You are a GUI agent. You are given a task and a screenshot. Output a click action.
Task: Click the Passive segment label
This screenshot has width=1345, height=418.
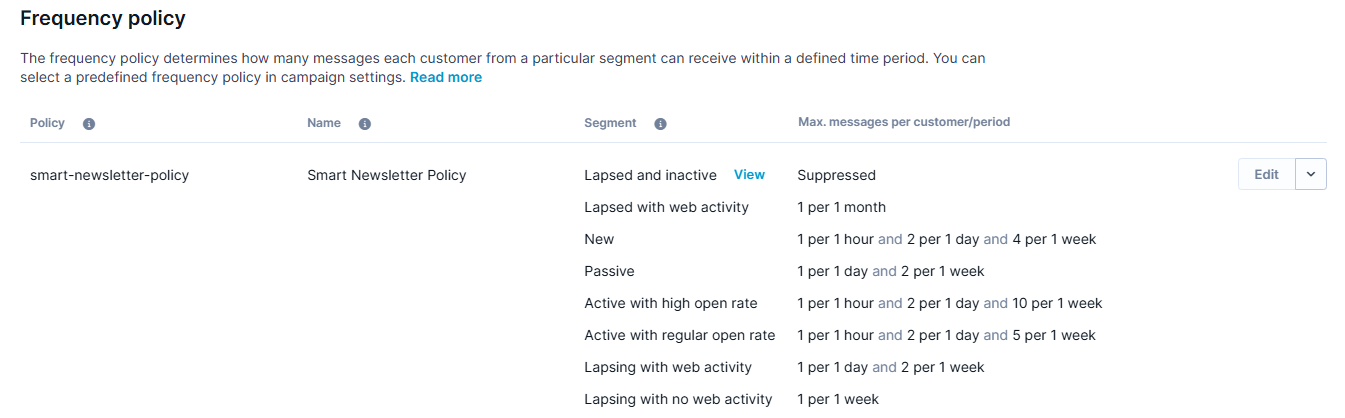click(609, 271)
